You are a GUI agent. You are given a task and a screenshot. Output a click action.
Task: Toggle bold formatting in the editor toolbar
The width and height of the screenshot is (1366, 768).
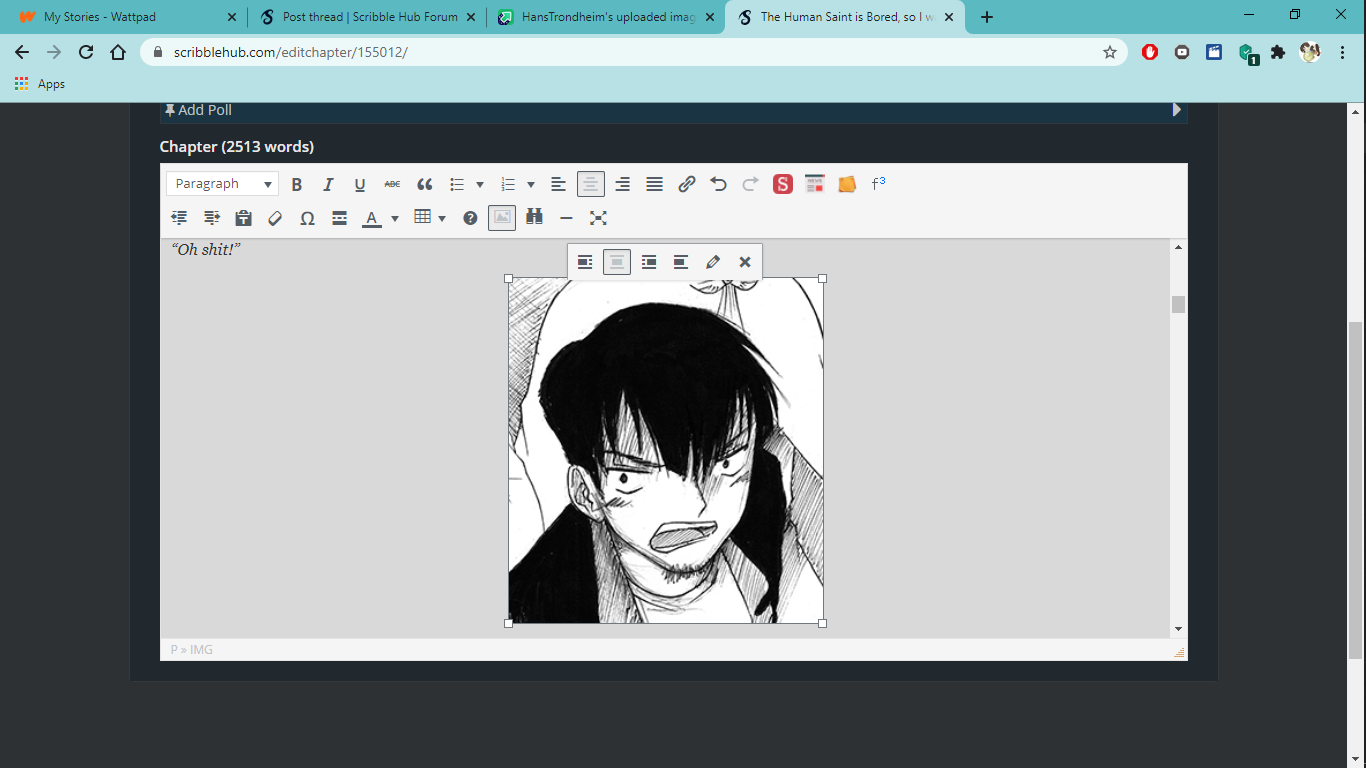(x=296, y=184)
